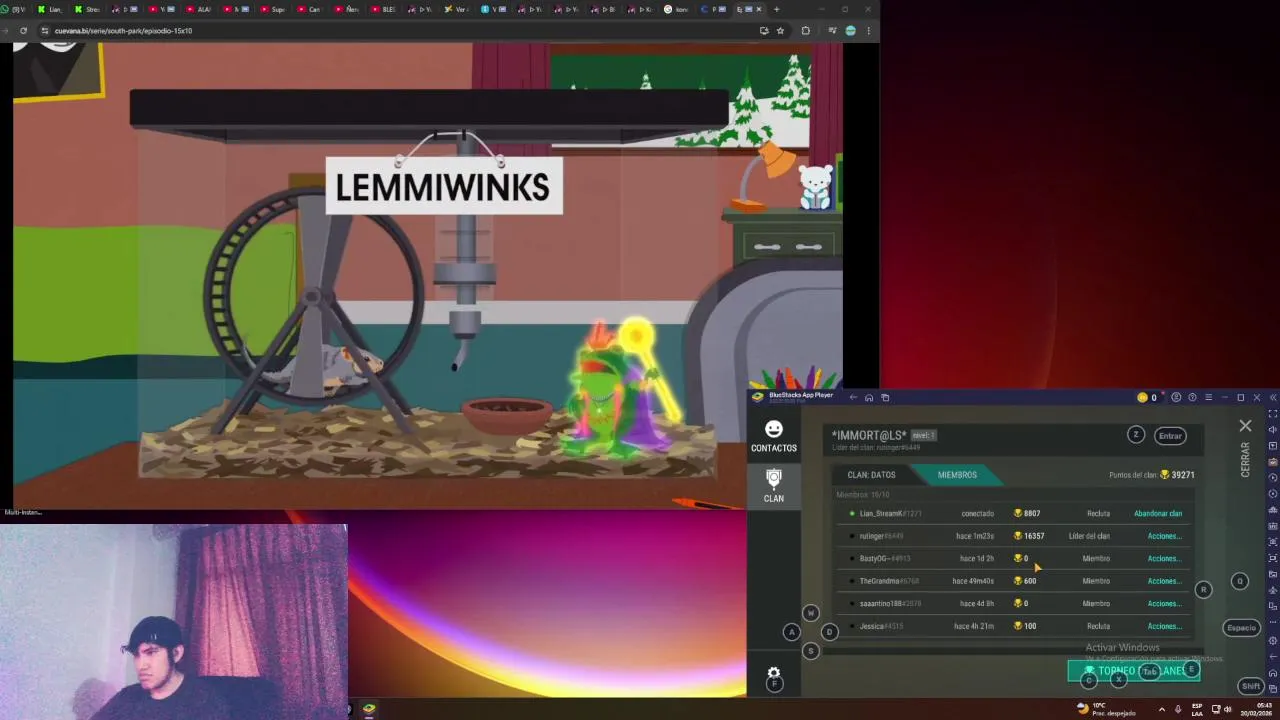
Task: Open the game settings gear icon
Action: pyautogui.click(x=773, y=673)
